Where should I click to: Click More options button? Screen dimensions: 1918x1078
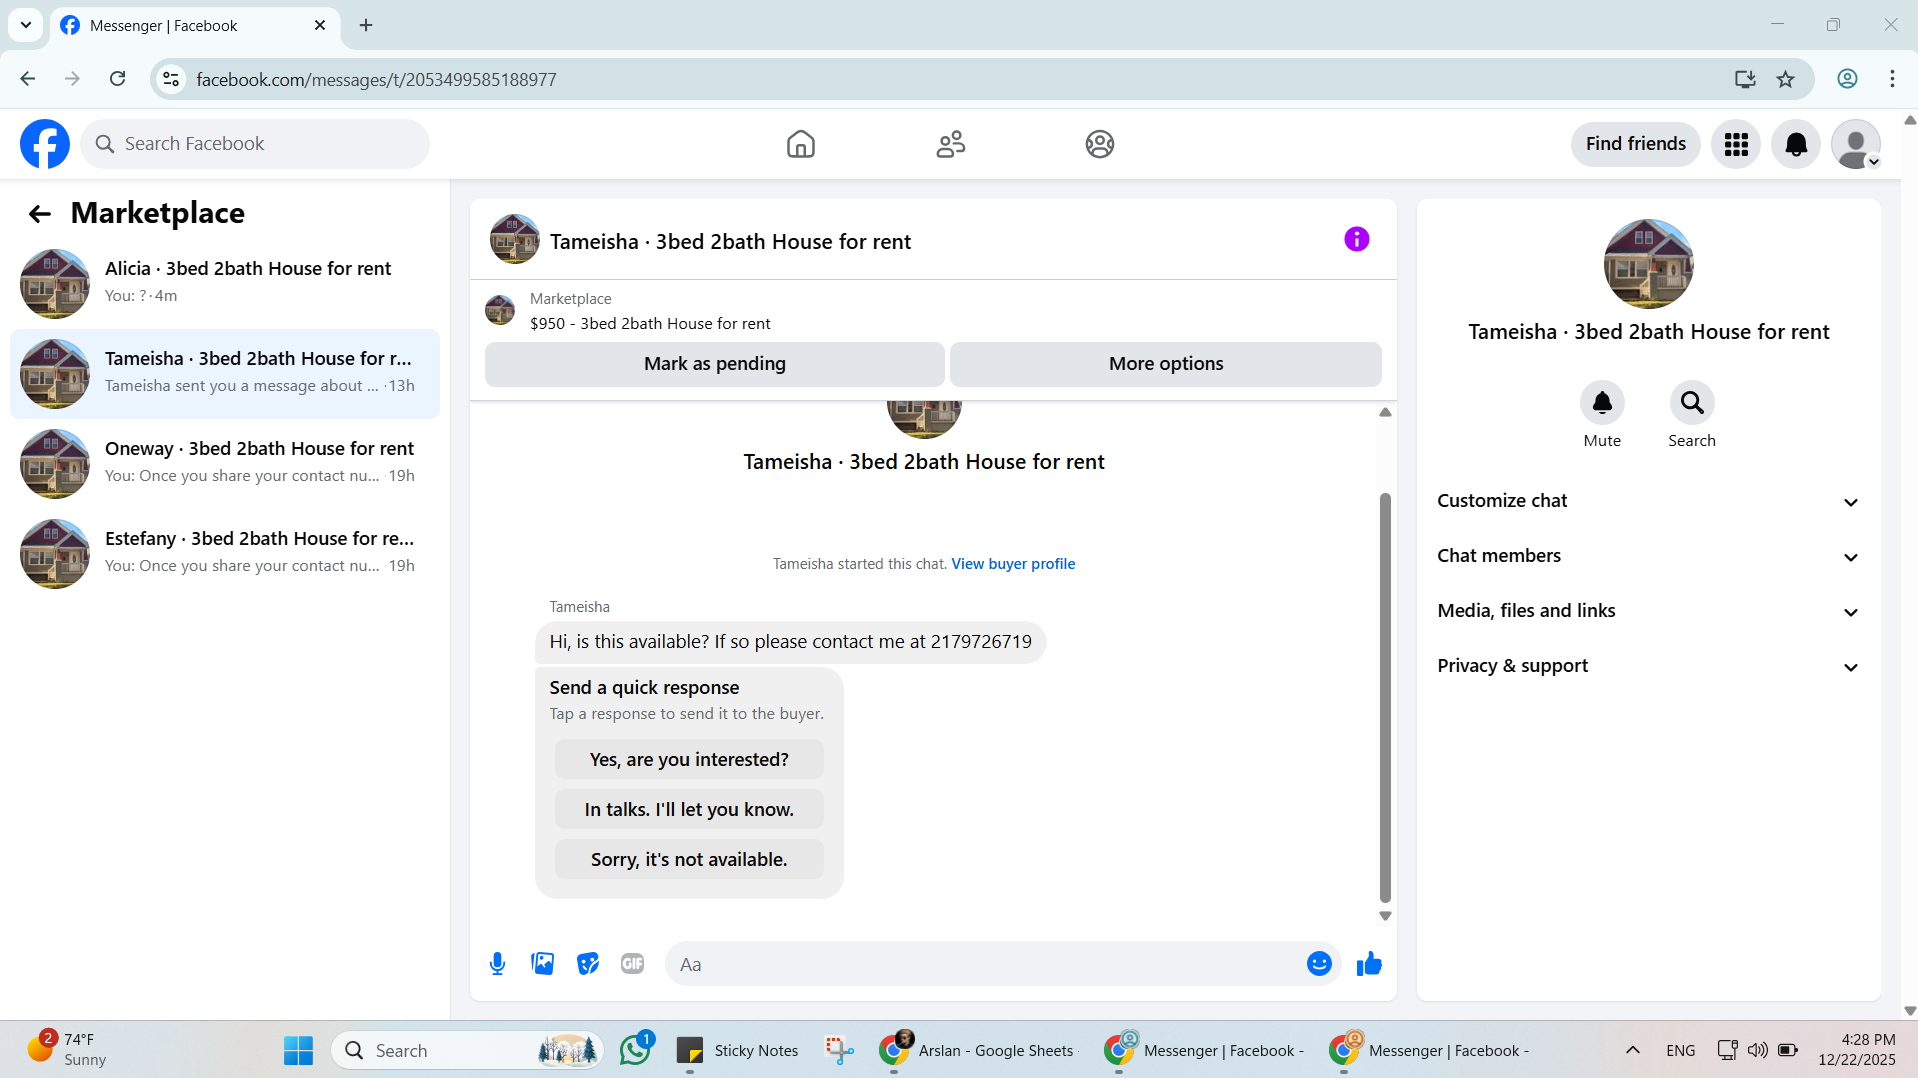click(x=1166, y=364)
